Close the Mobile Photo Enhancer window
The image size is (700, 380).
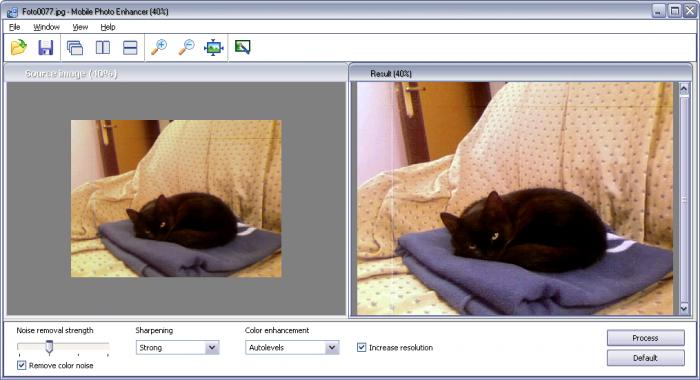click(690, 11)
